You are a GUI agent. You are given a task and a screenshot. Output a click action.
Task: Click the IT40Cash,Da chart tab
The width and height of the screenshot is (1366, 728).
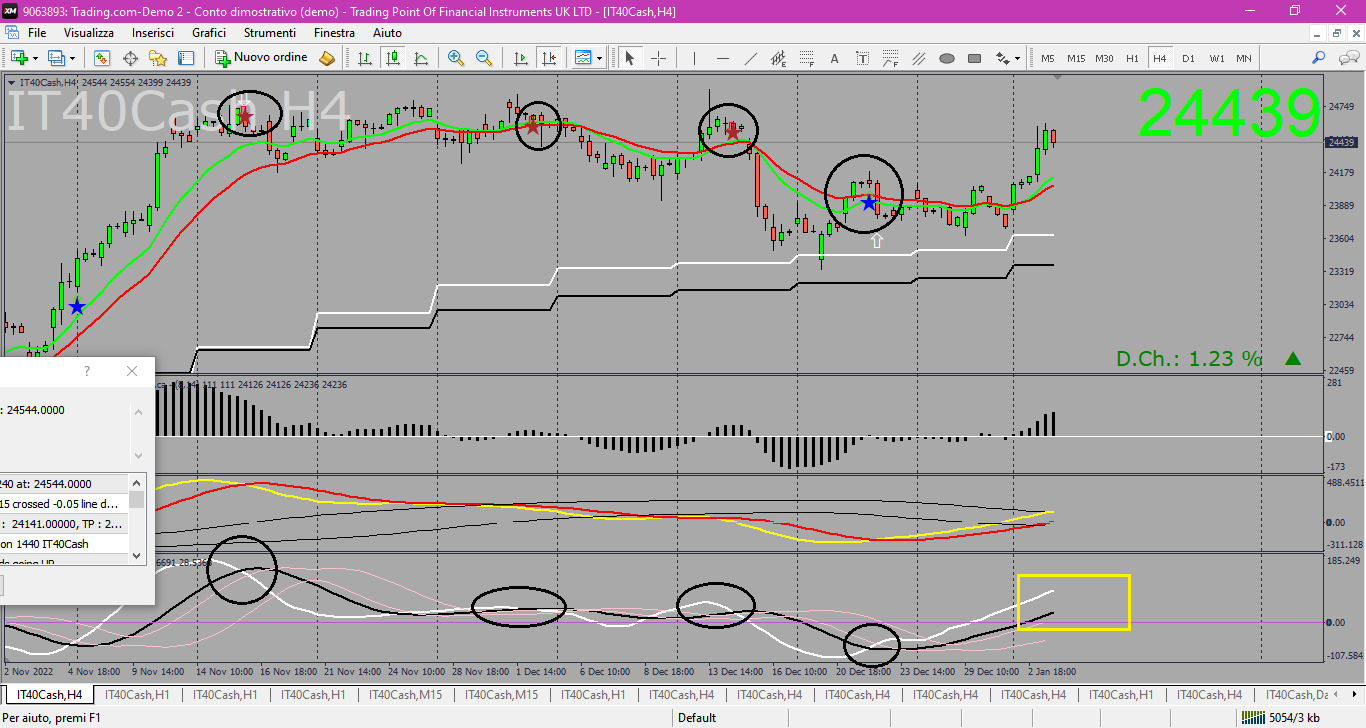1296,695
